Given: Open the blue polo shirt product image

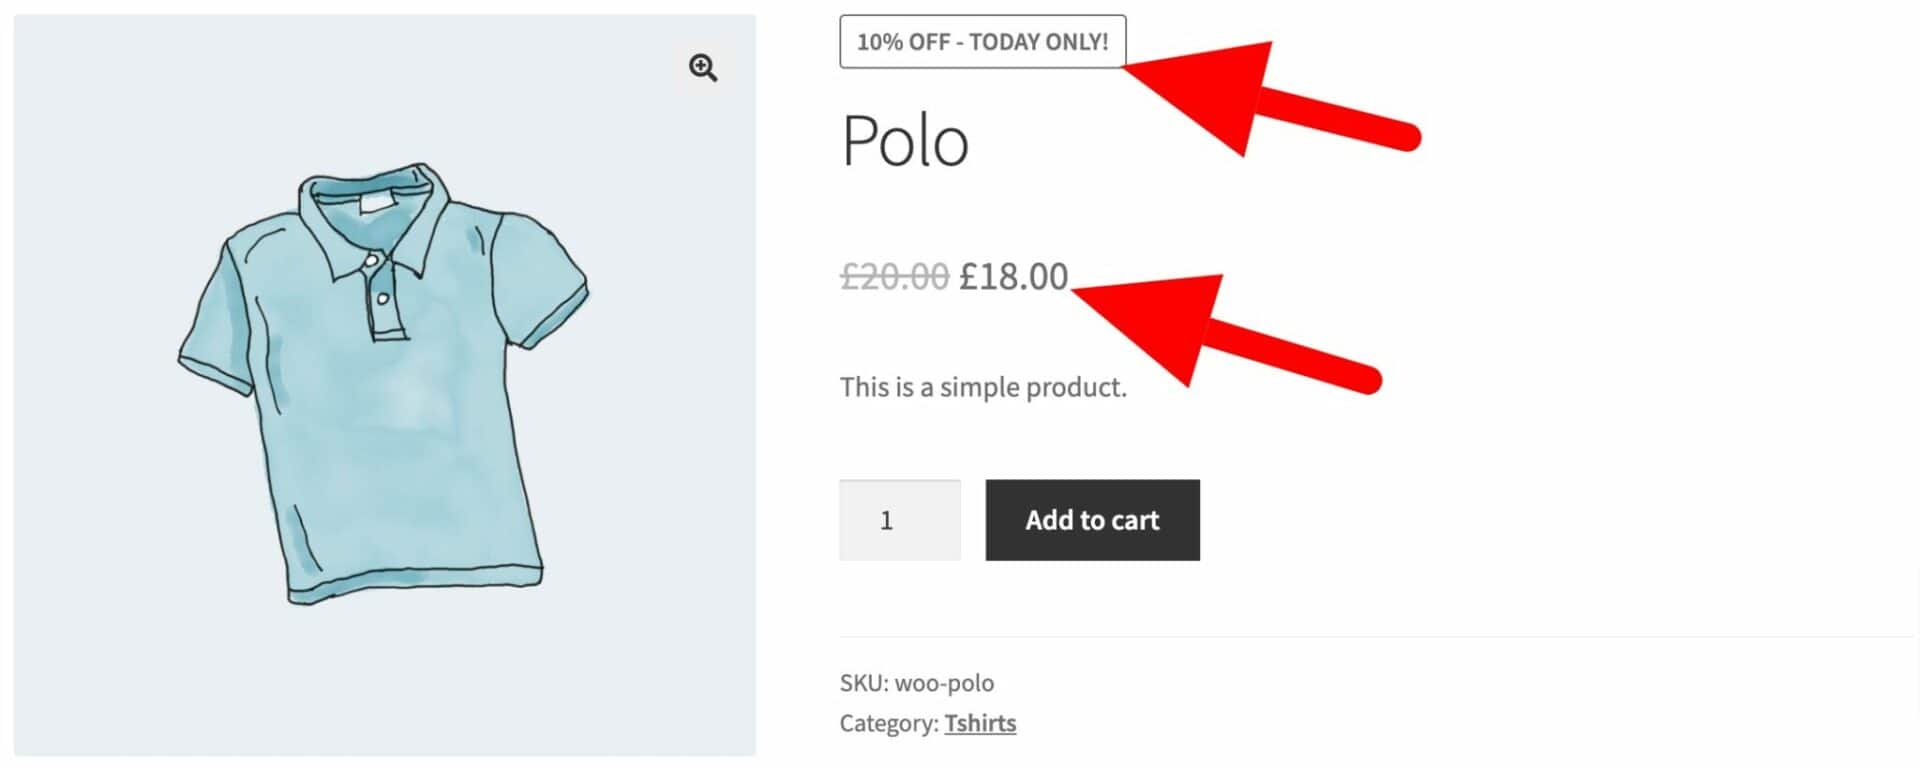Looking at the screenshot, I should tap(385, 385).
